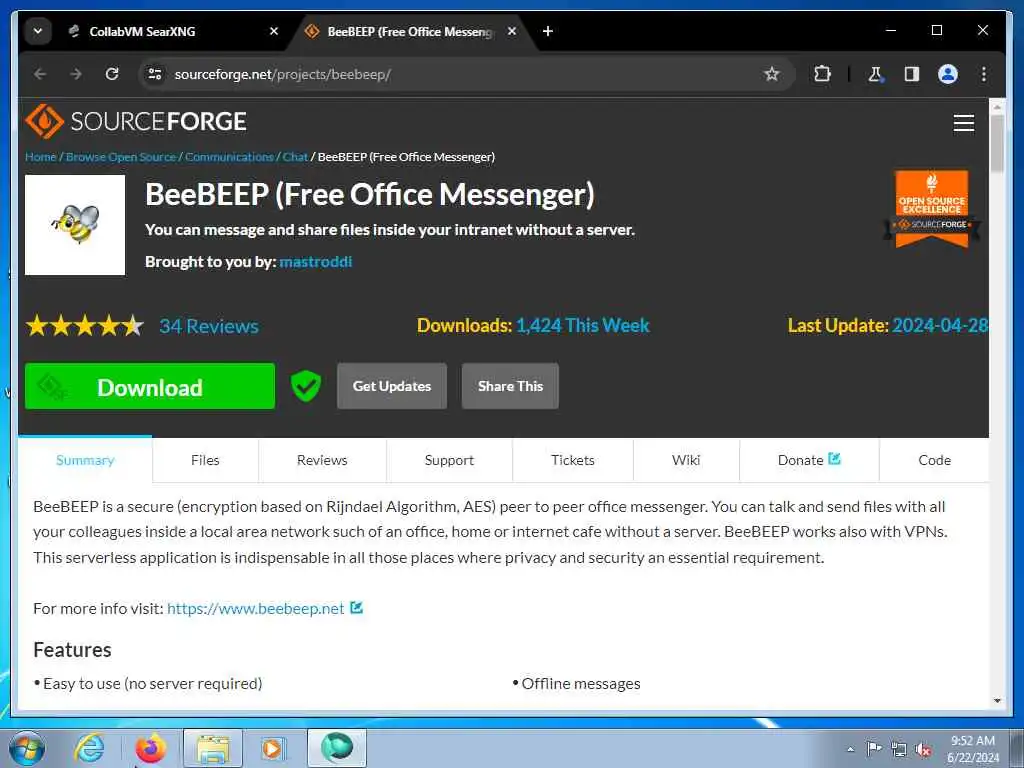Launch Firefox from the taskbar

point(150,748)
